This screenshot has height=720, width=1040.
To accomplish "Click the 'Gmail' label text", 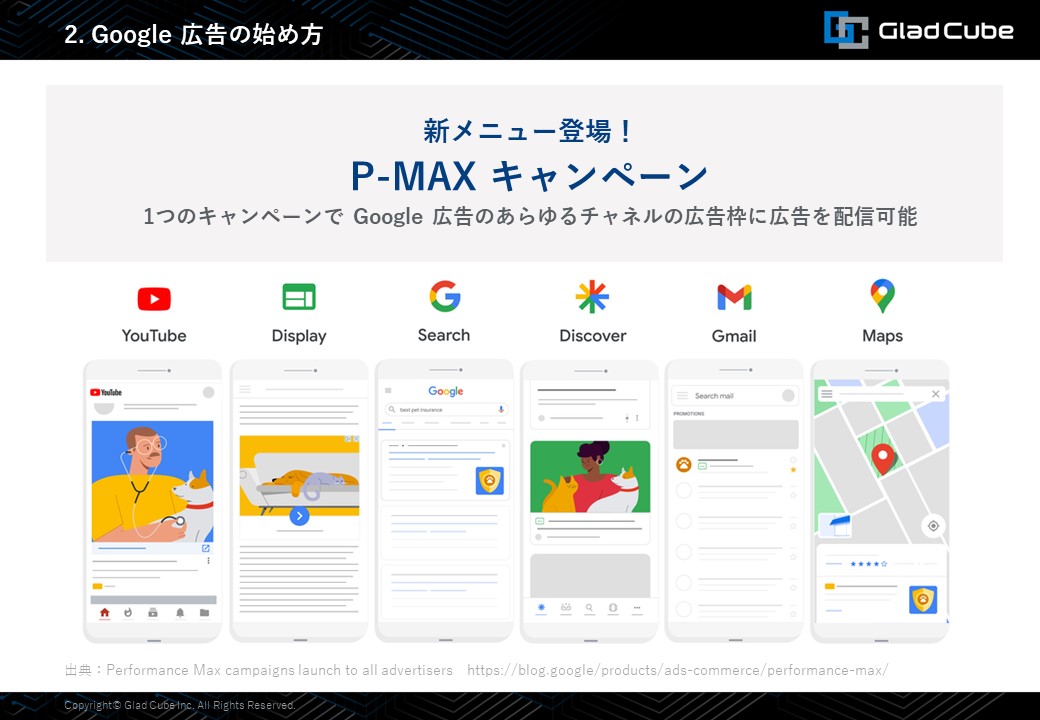I will [x=734, y=336].
